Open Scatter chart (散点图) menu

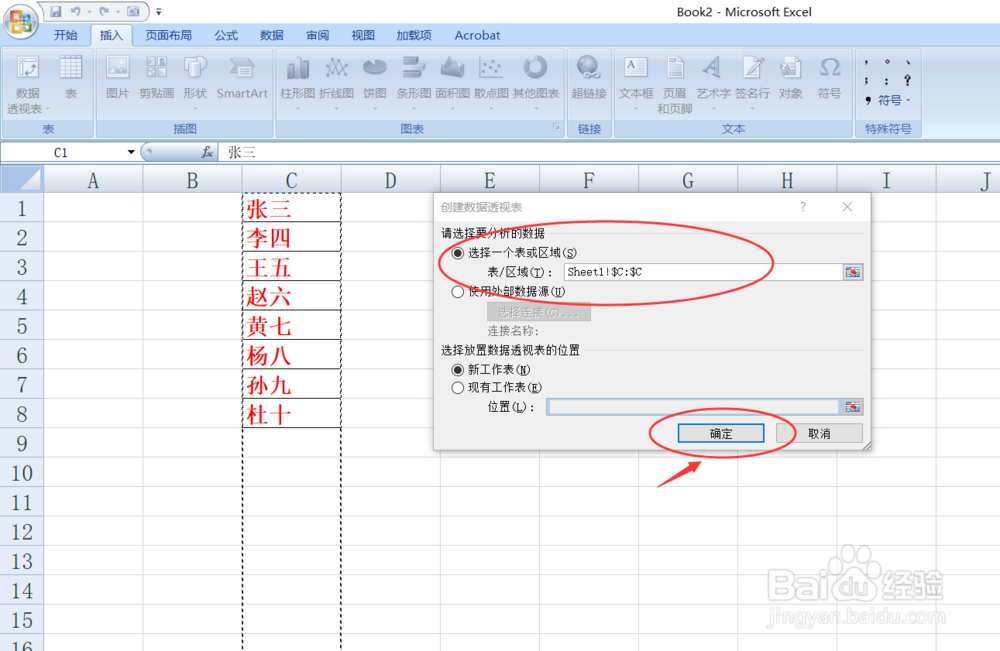coord(491,83)
